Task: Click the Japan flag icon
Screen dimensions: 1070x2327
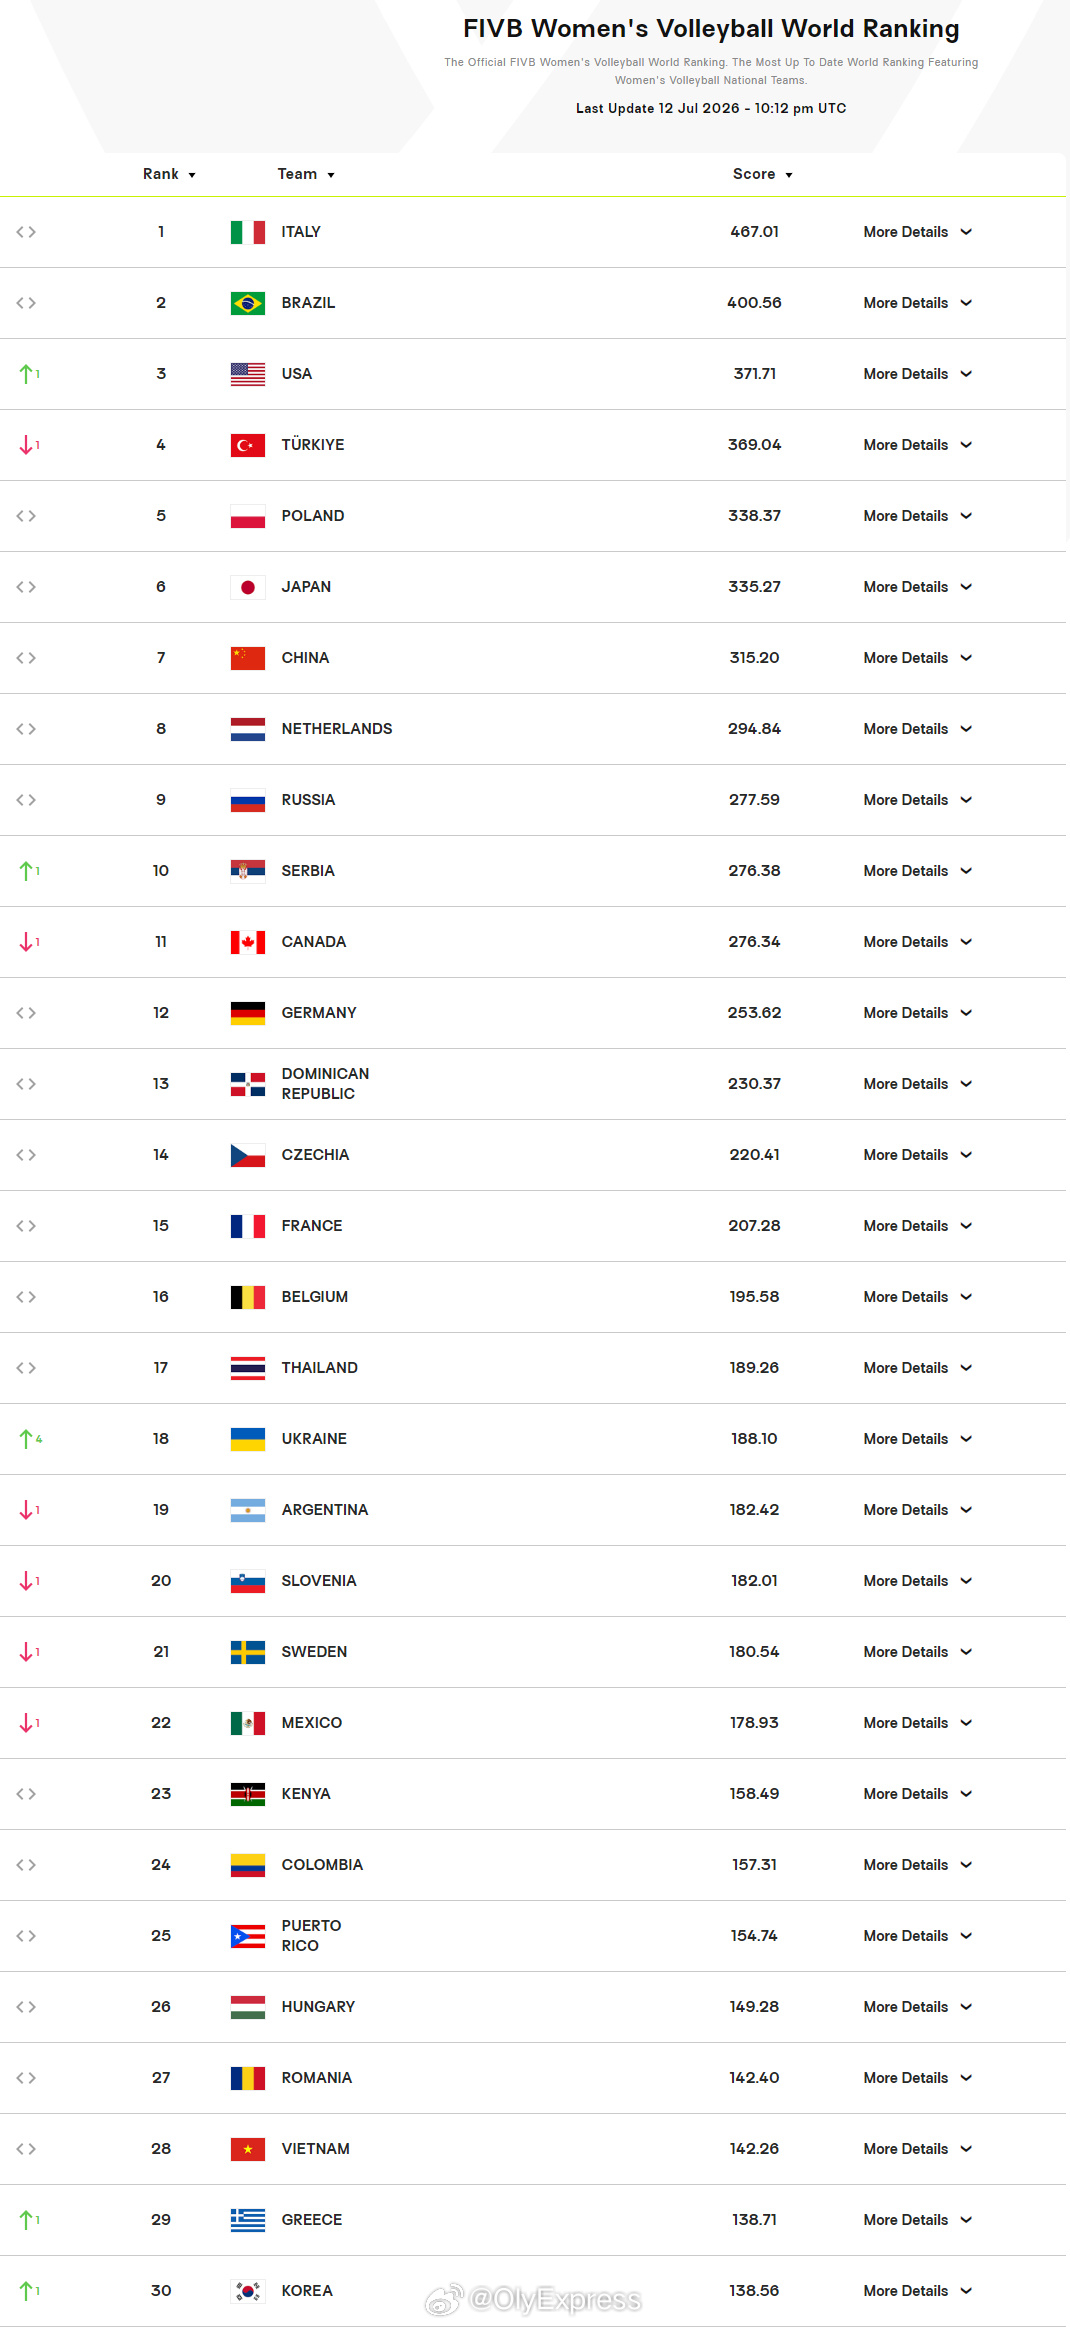Action: 248,587
